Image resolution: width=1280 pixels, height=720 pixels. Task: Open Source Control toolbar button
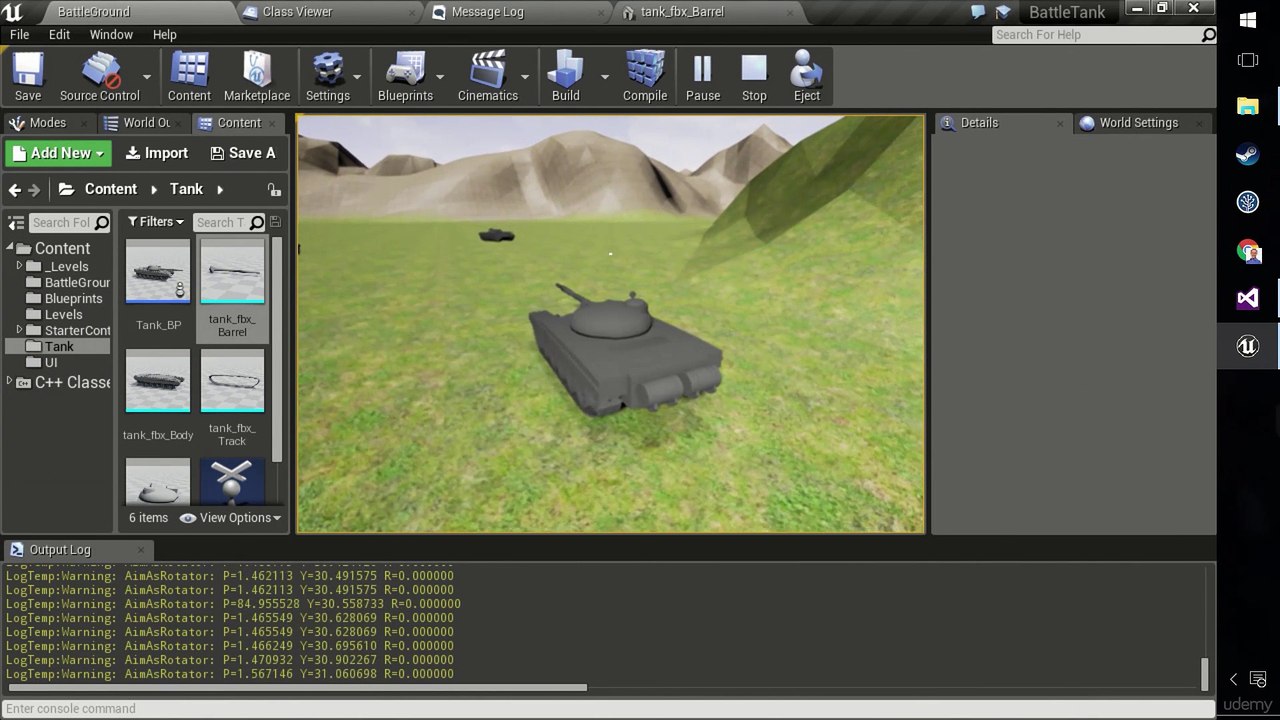99,77
